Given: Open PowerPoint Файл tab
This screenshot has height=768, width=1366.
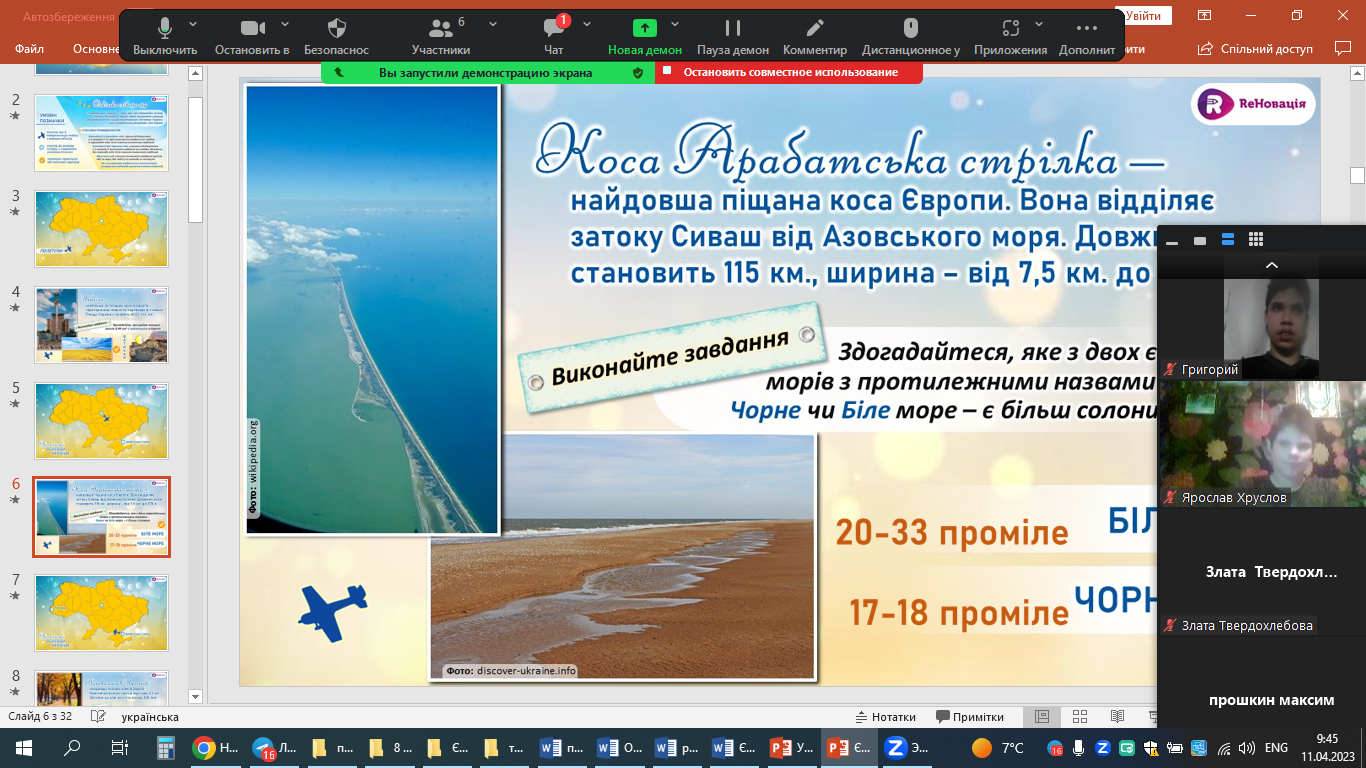Looking at the screenshot, I should click(30, 49).
